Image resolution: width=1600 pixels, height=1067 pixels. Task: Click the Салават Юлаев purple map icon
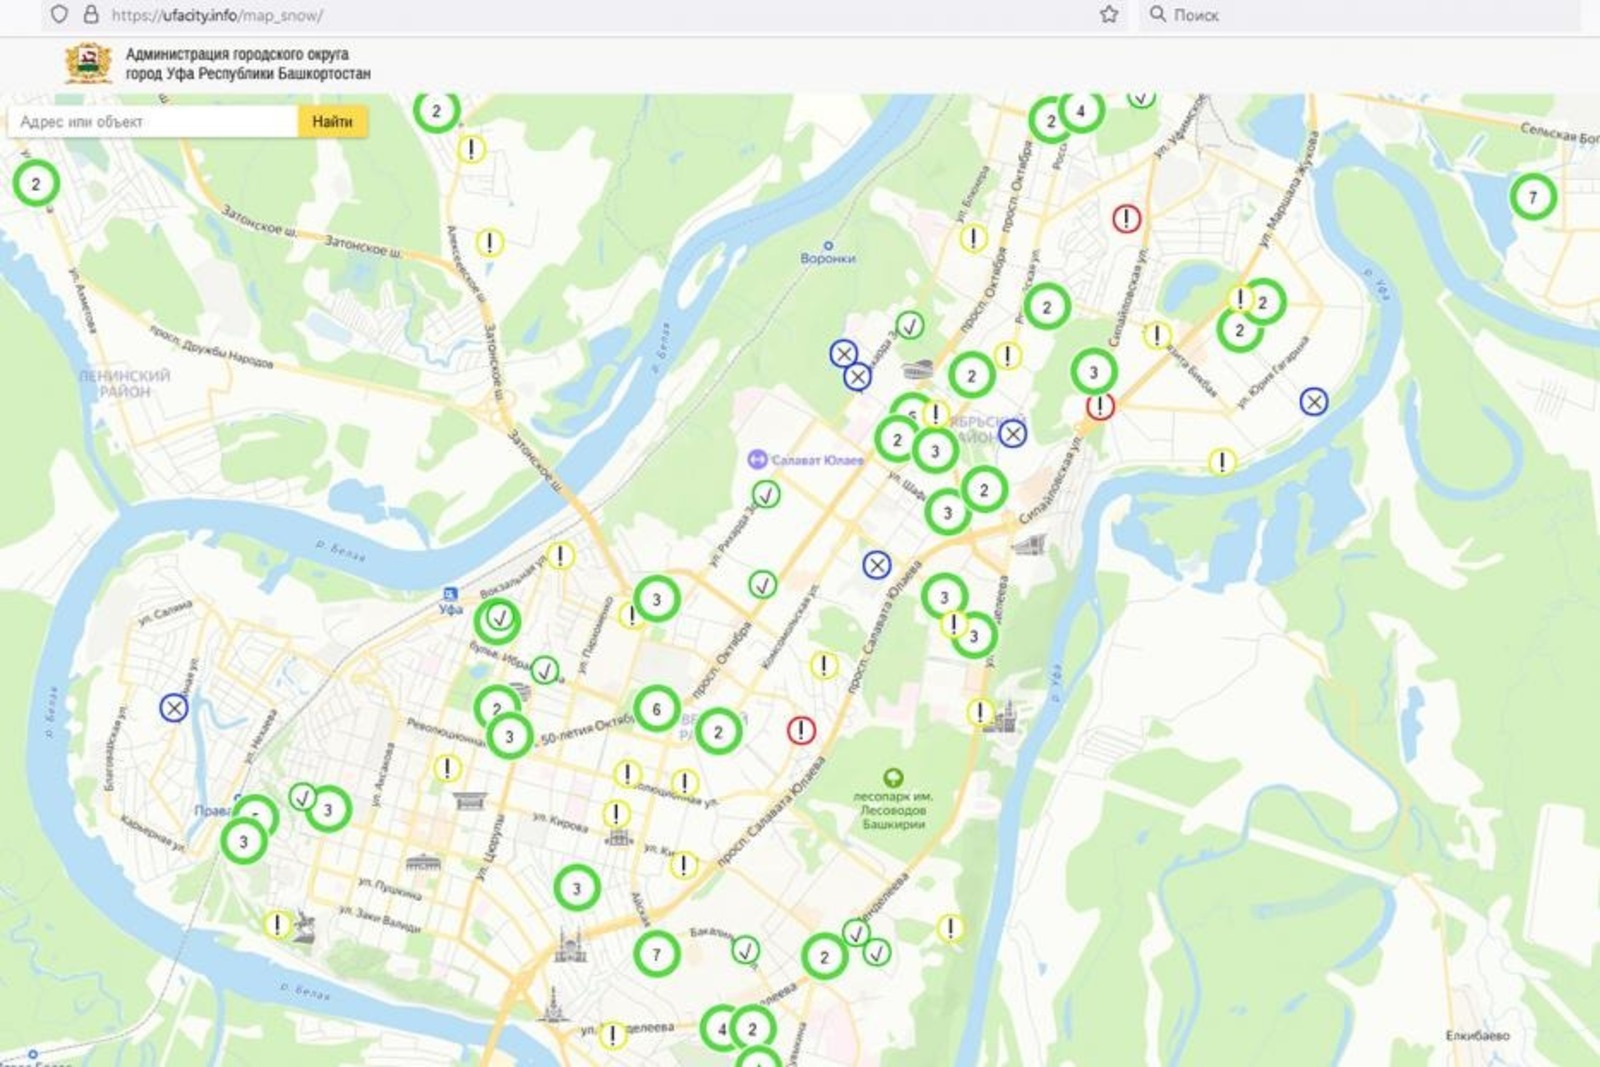tap(757, 459)
